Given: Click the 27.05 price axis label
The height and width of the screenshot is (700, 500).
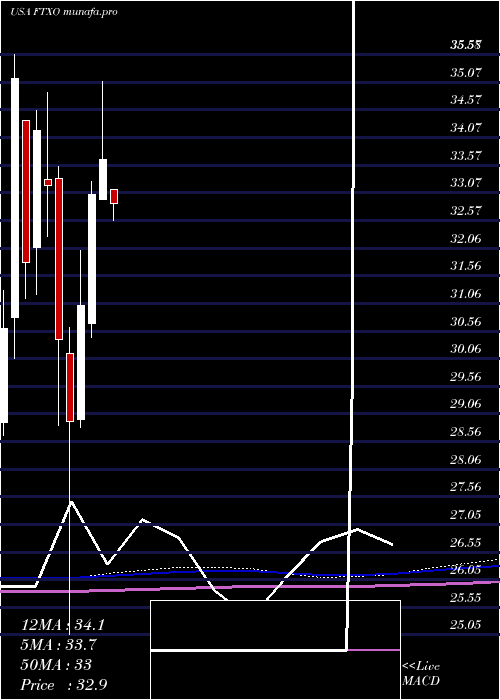Looking at the screenshot, I should tap(466, 515).
